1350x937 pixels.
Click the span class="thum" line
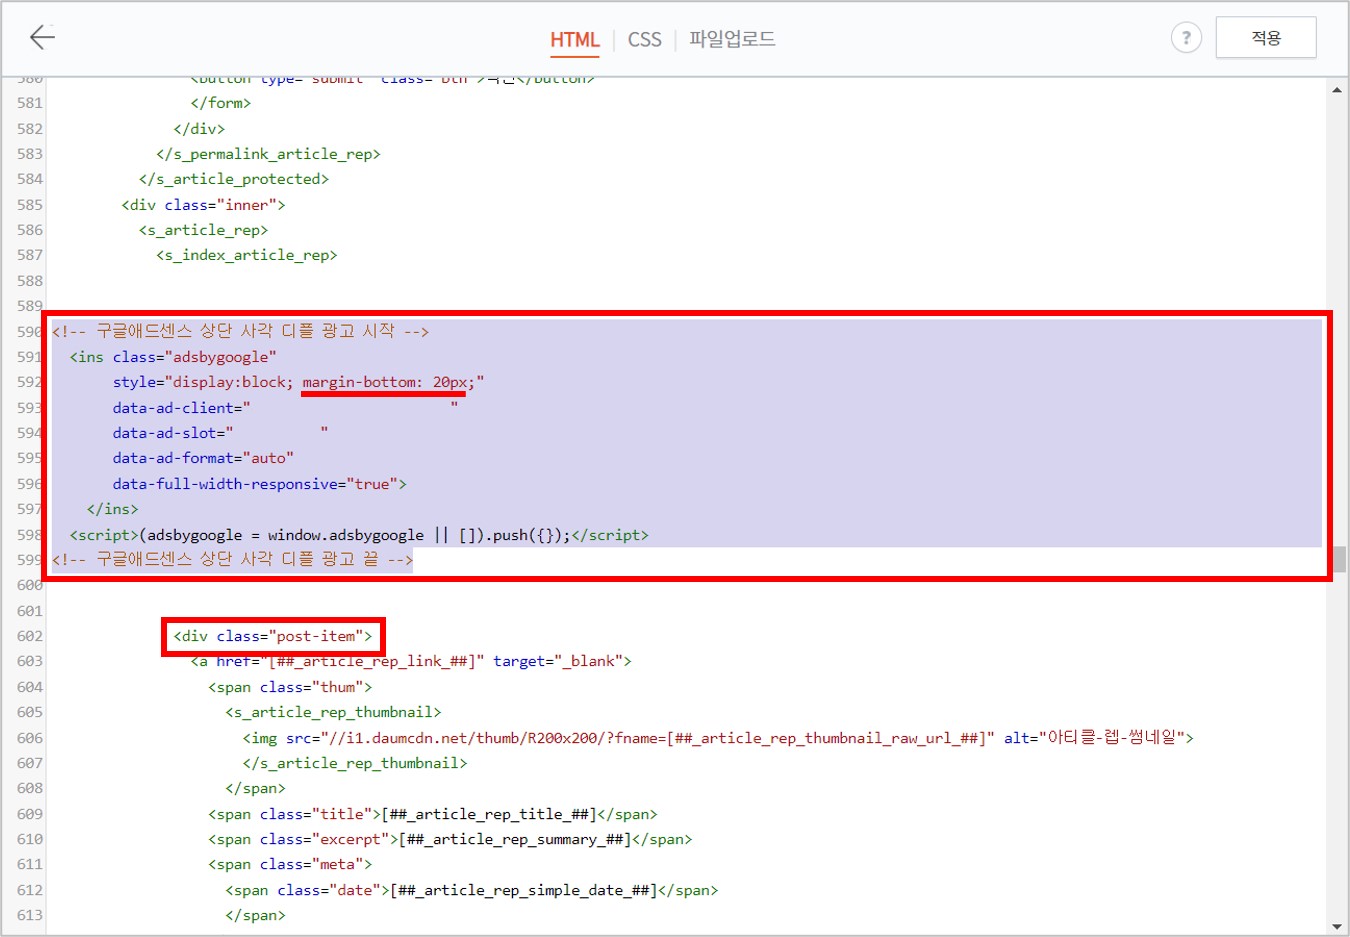tap(290, 687)
